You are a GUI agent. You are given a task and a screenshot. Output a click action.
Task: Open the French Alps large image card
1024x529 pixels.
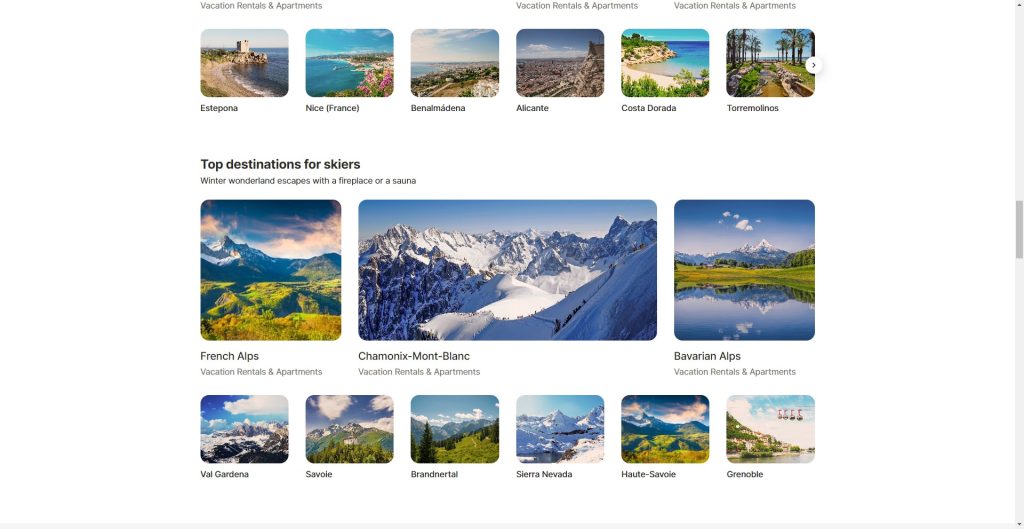tap(270, 270)
